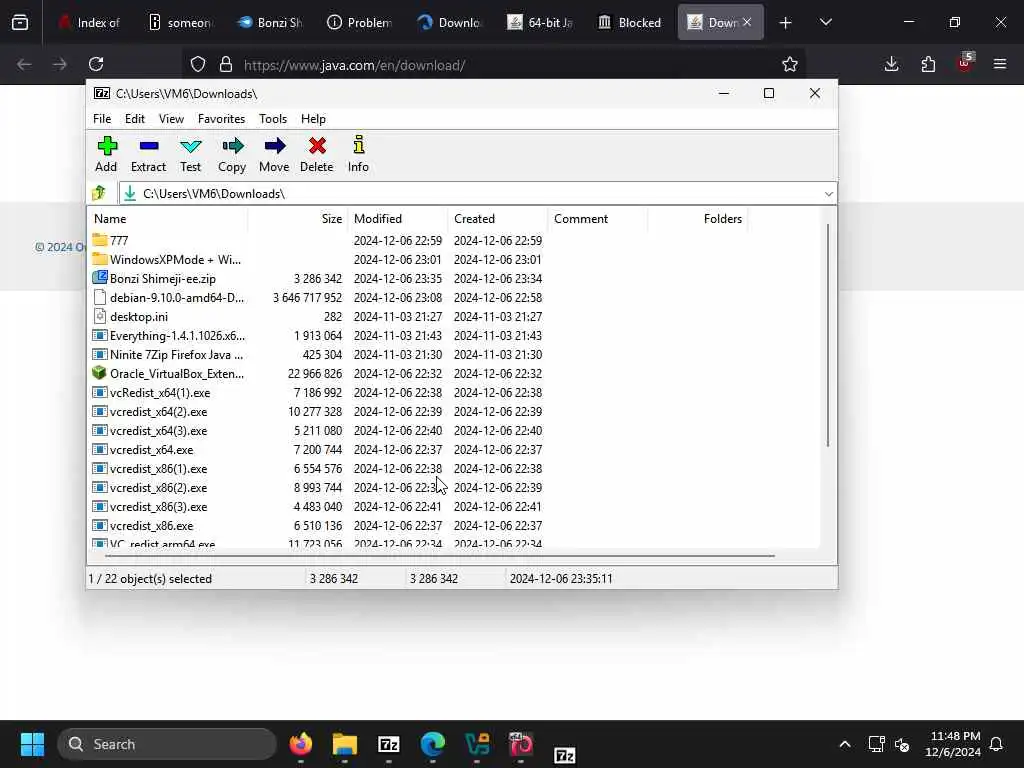Expand the 7-Zip address path dropdown
The height and width of the screenshot is (768, 1024).
829,193
